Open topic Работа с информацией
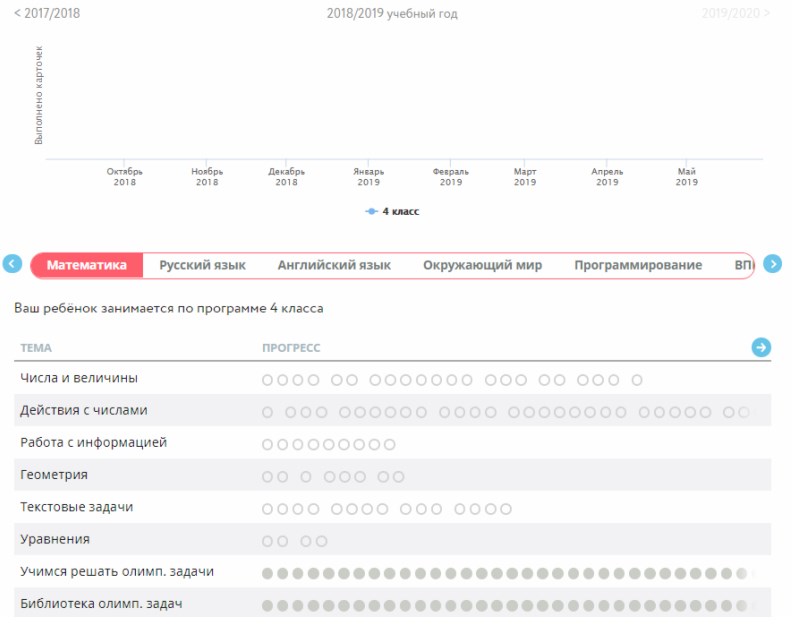 [x=93, y=443]
